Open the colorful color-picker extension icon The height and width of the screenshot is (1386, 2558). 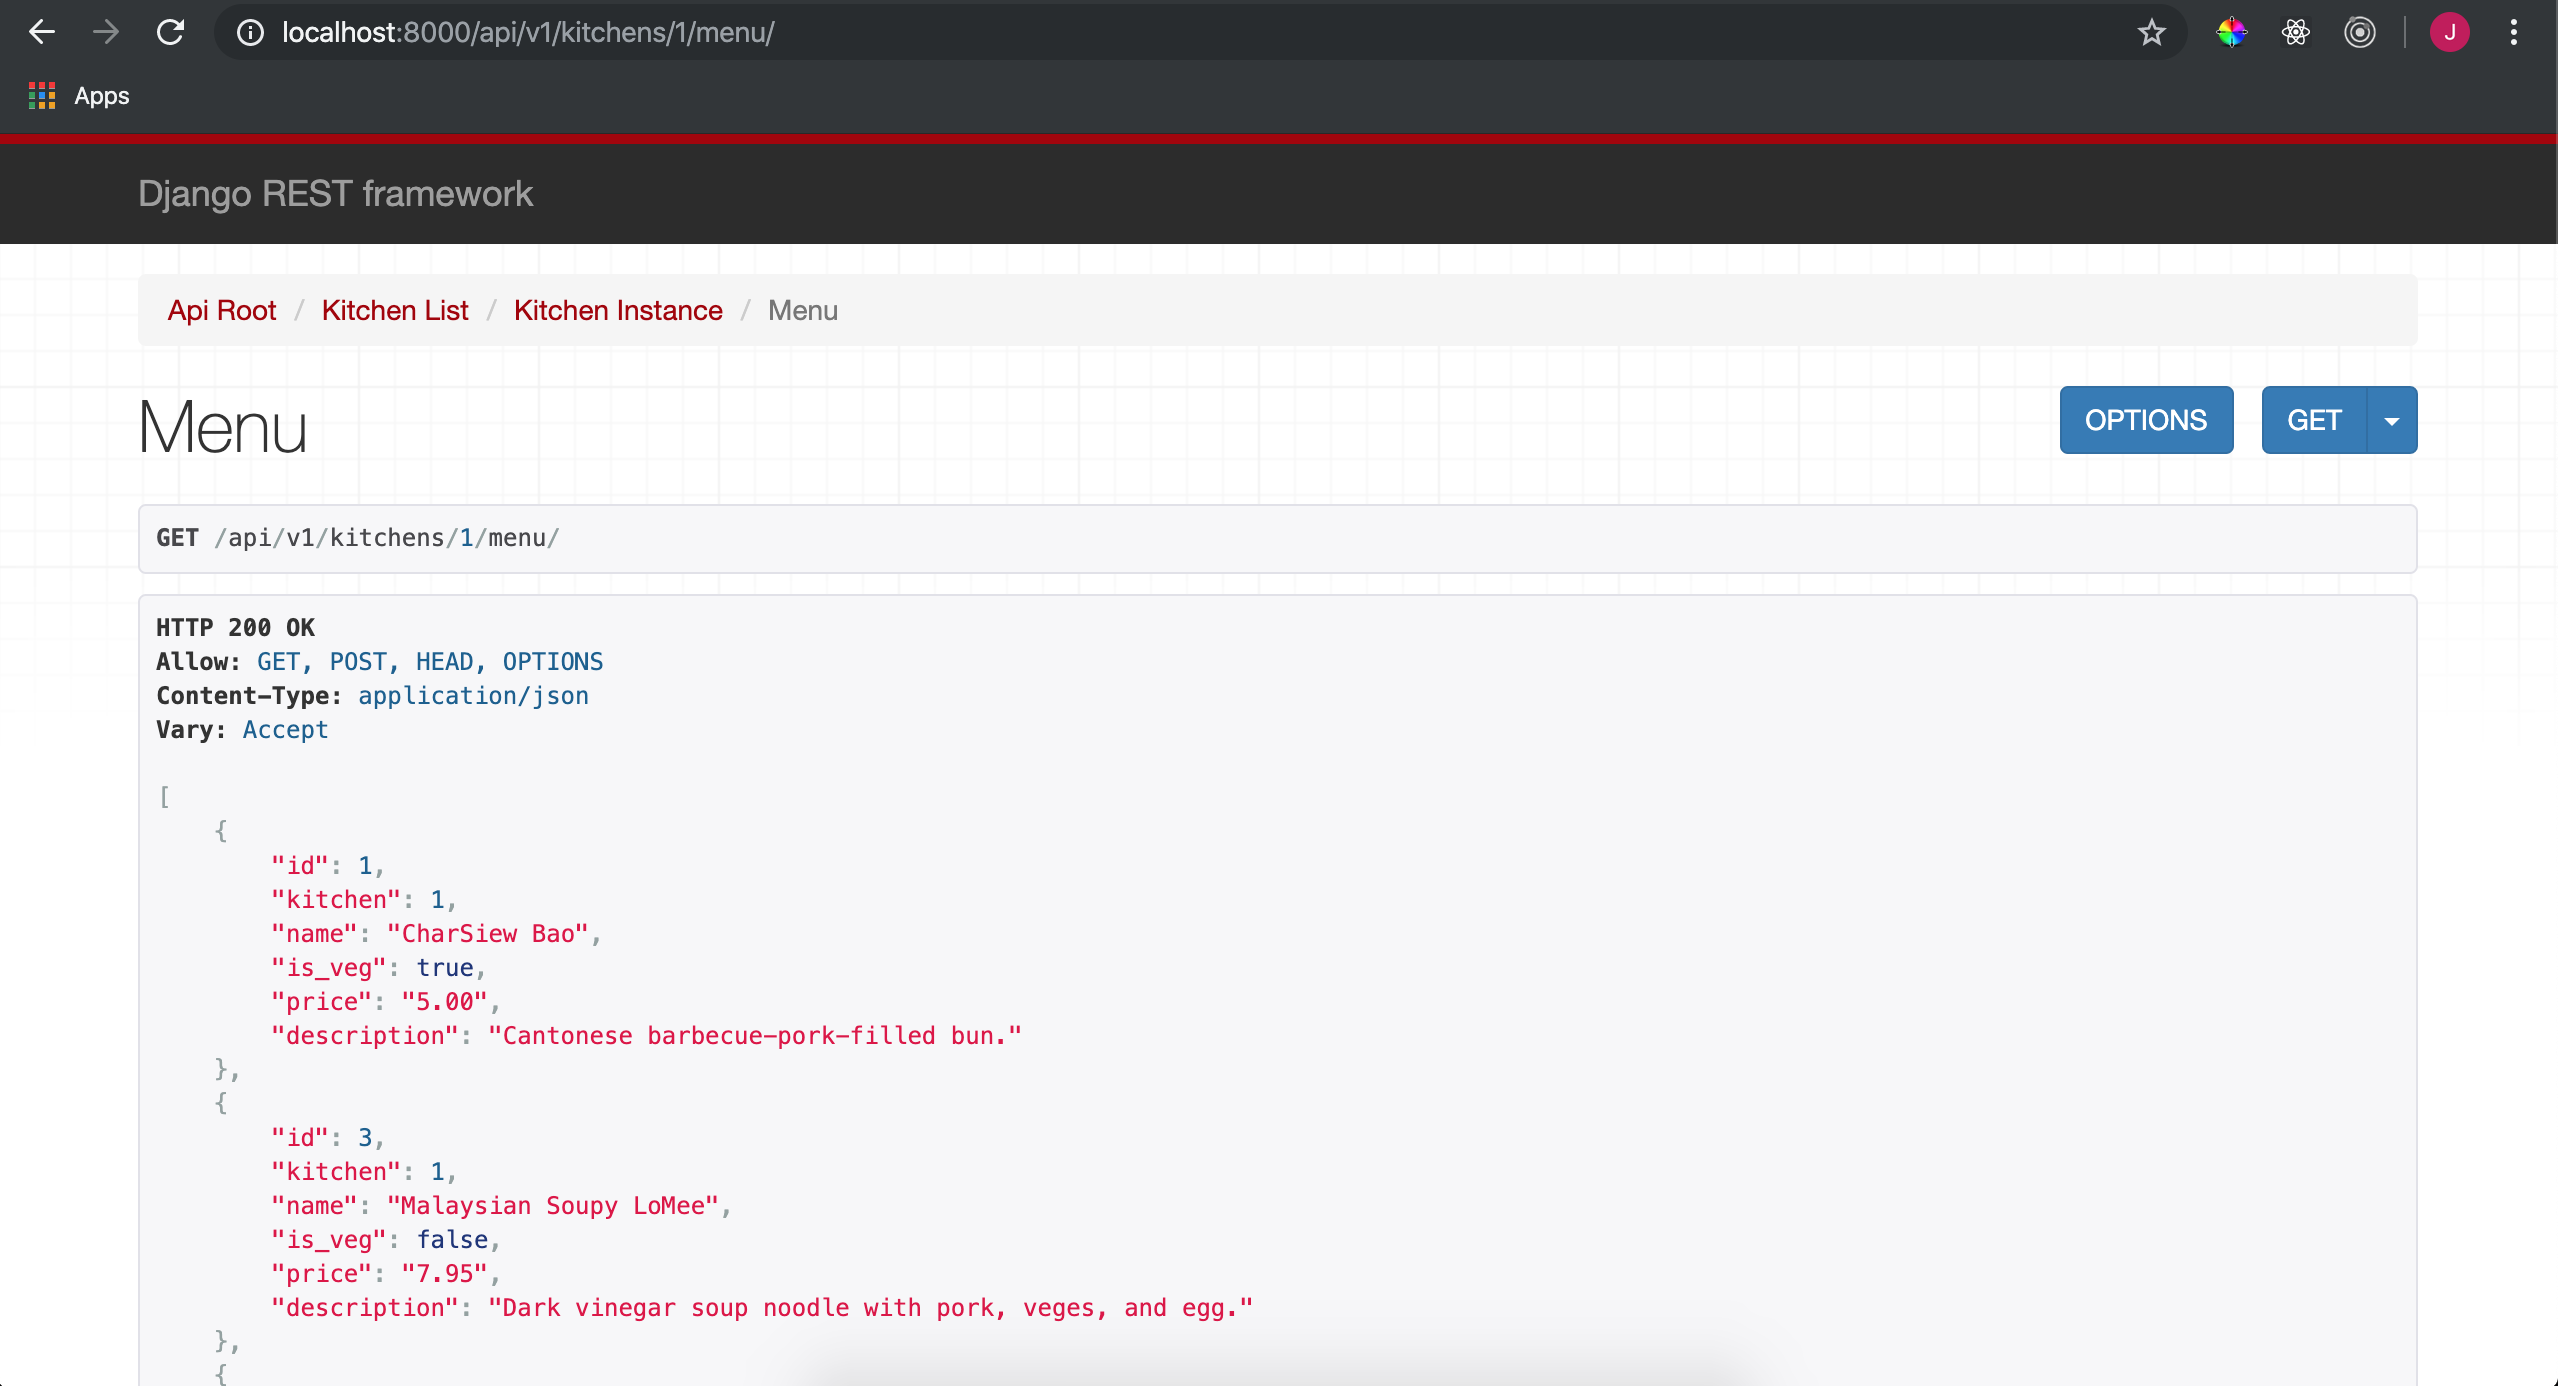pos(2232,33)
